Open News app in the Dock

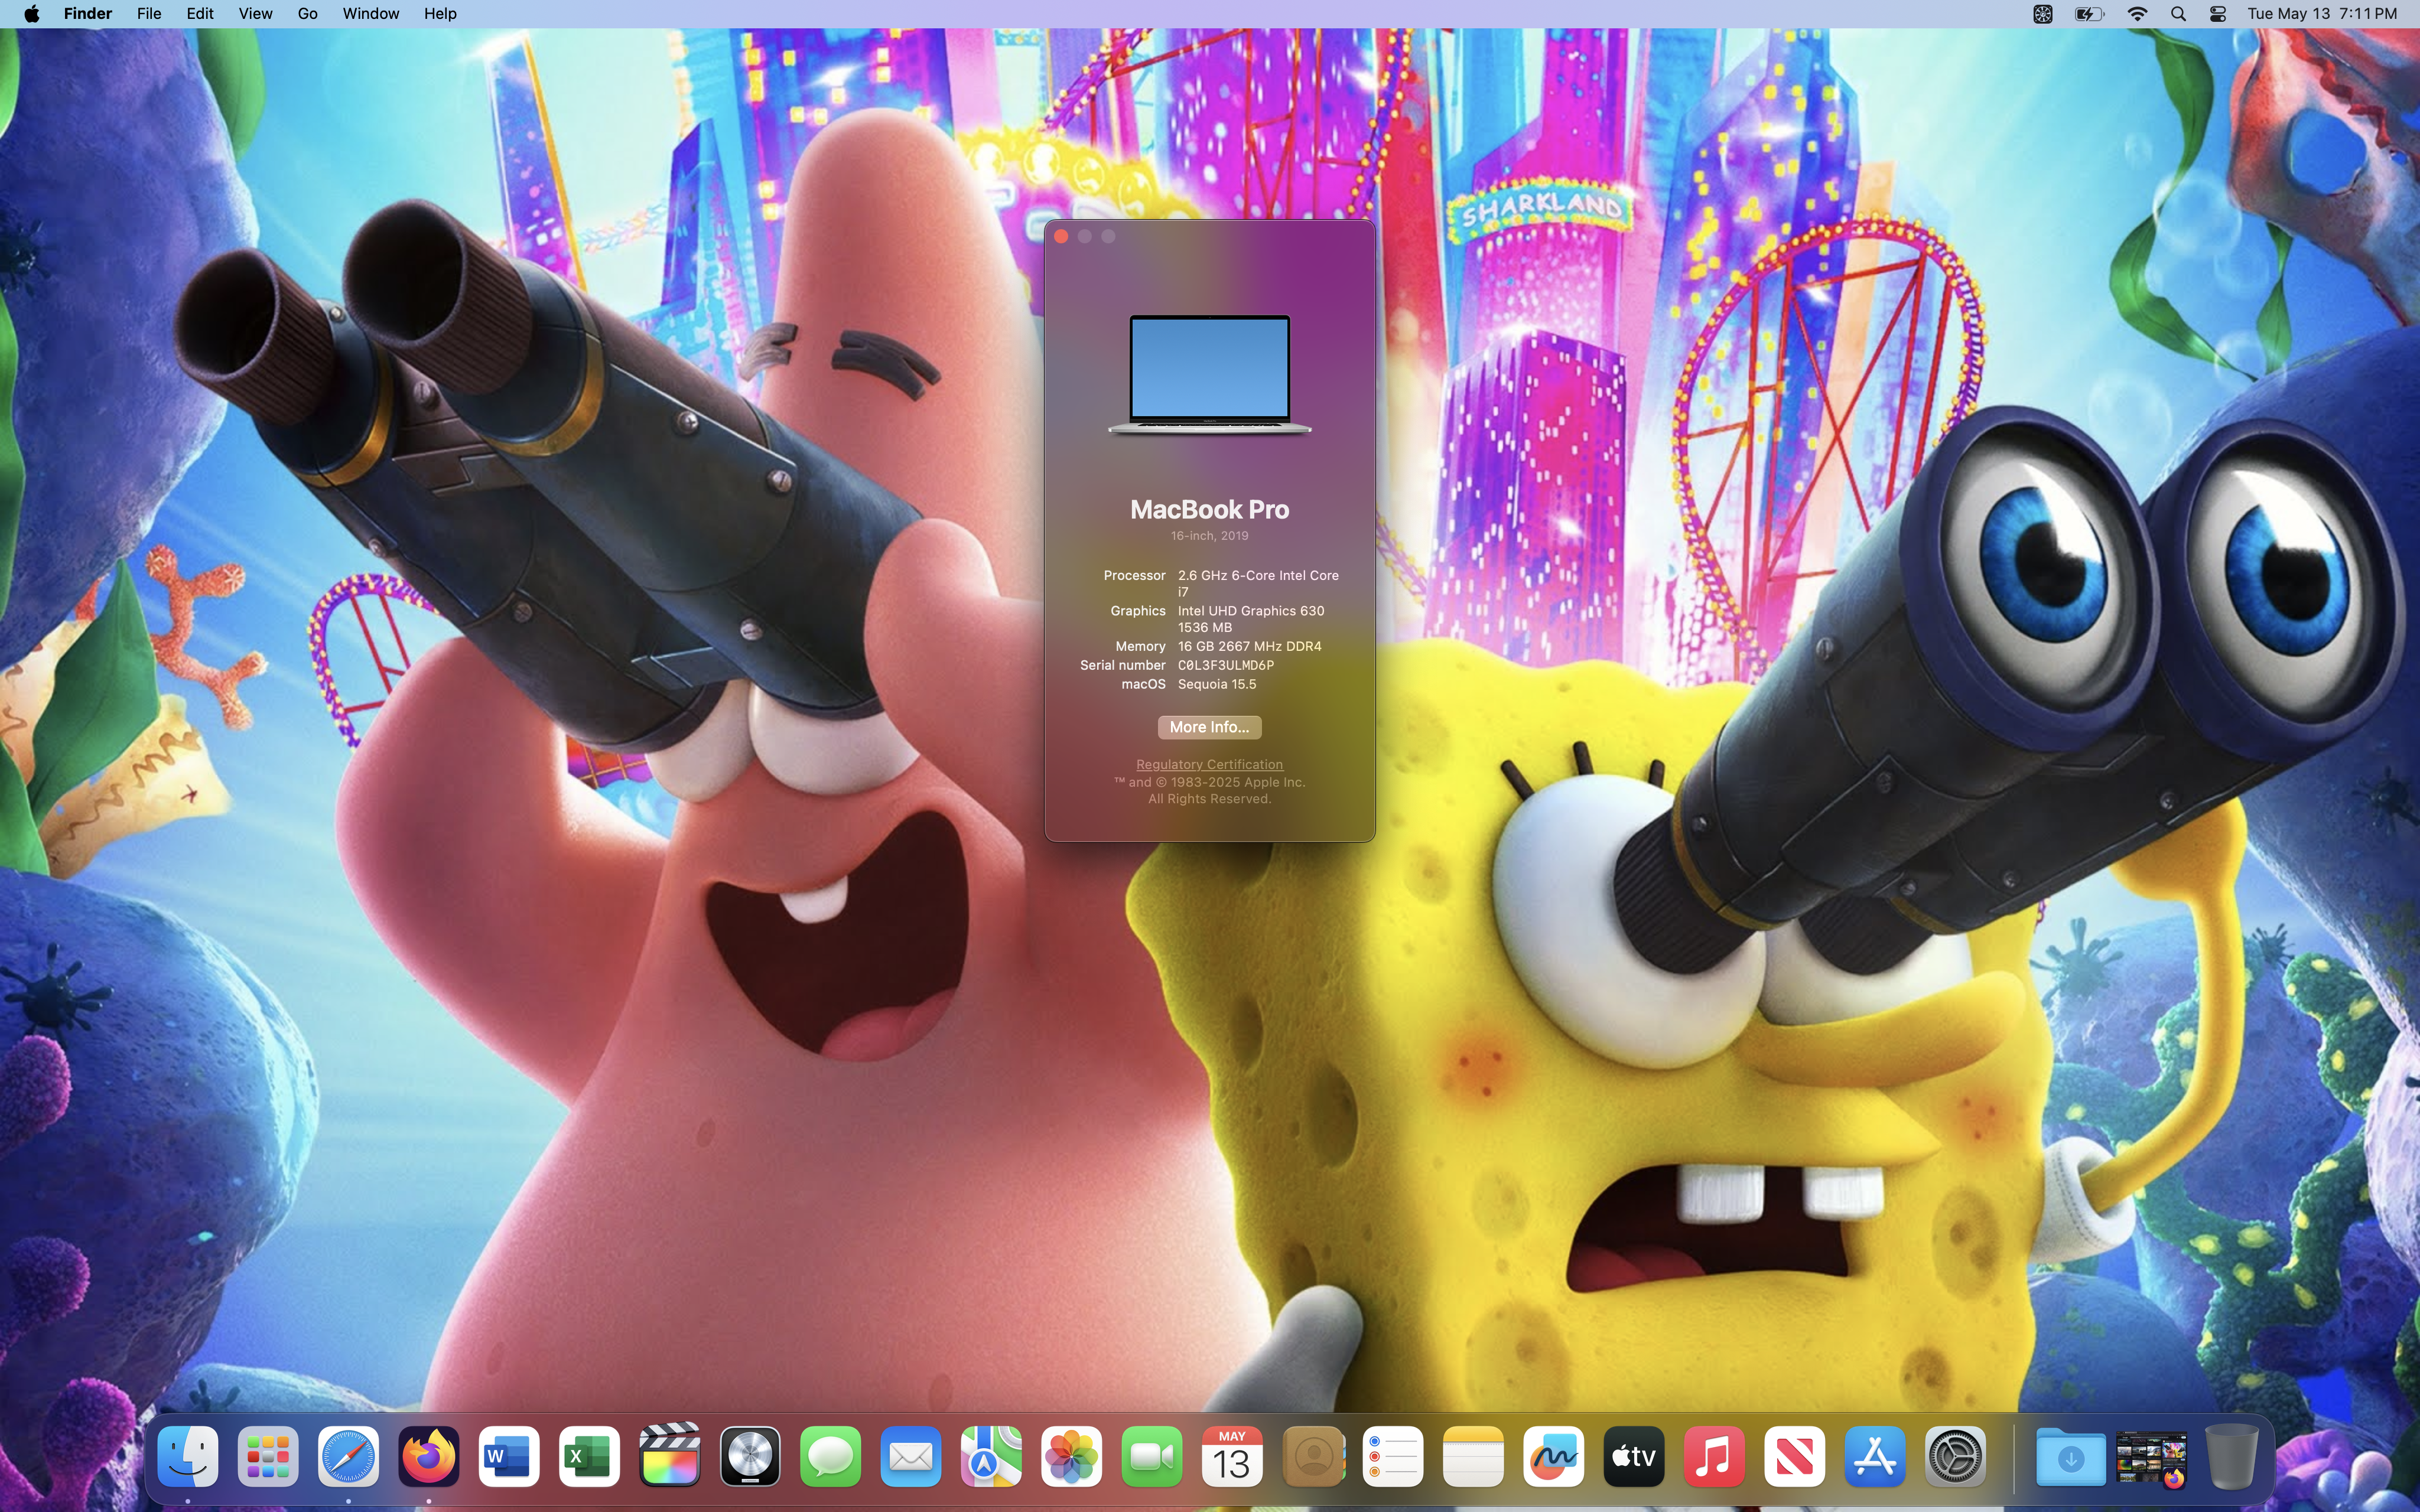coord(1794,1457)
